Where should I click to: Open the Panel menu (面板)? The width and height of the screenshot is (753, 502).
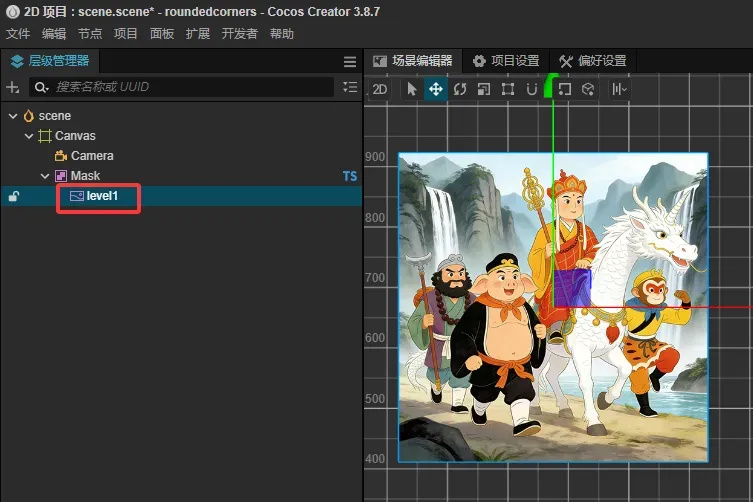coord(162,34)
